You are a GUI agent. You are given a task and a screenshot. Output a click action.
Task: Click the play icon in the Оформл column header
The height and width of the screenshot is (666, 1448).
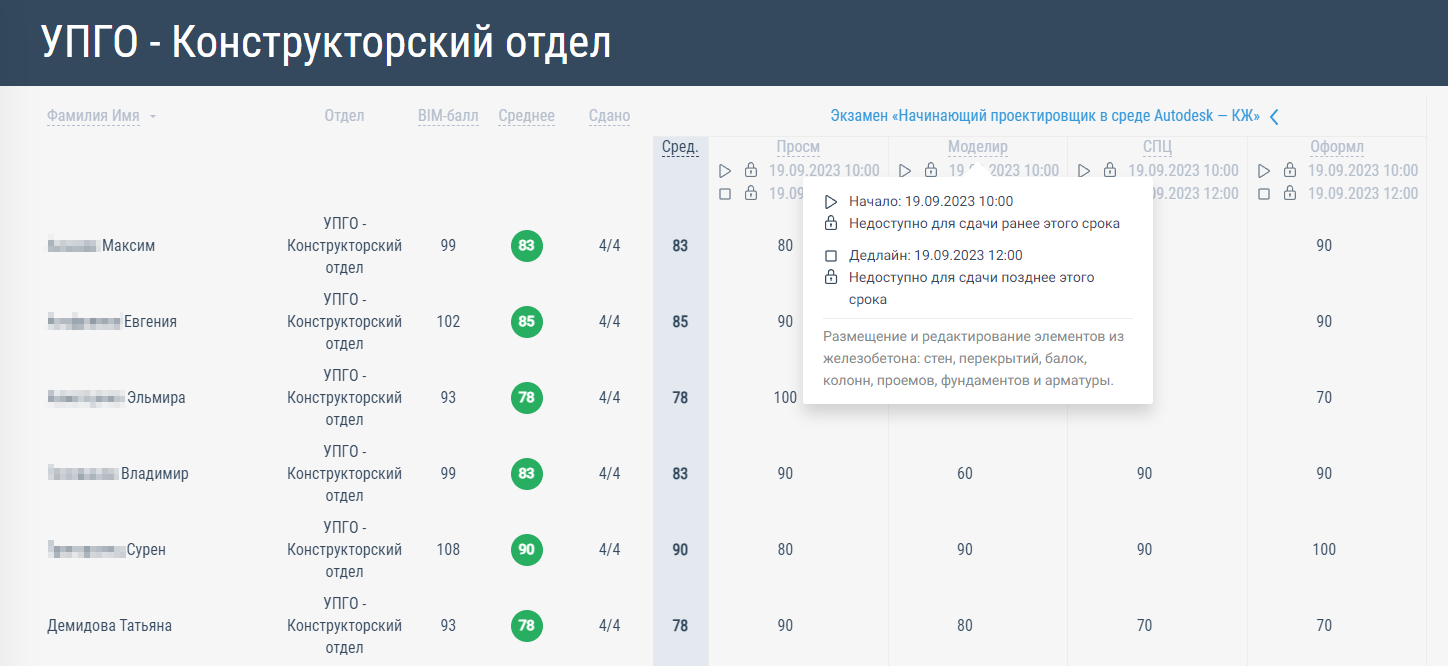coord(1263,170)
